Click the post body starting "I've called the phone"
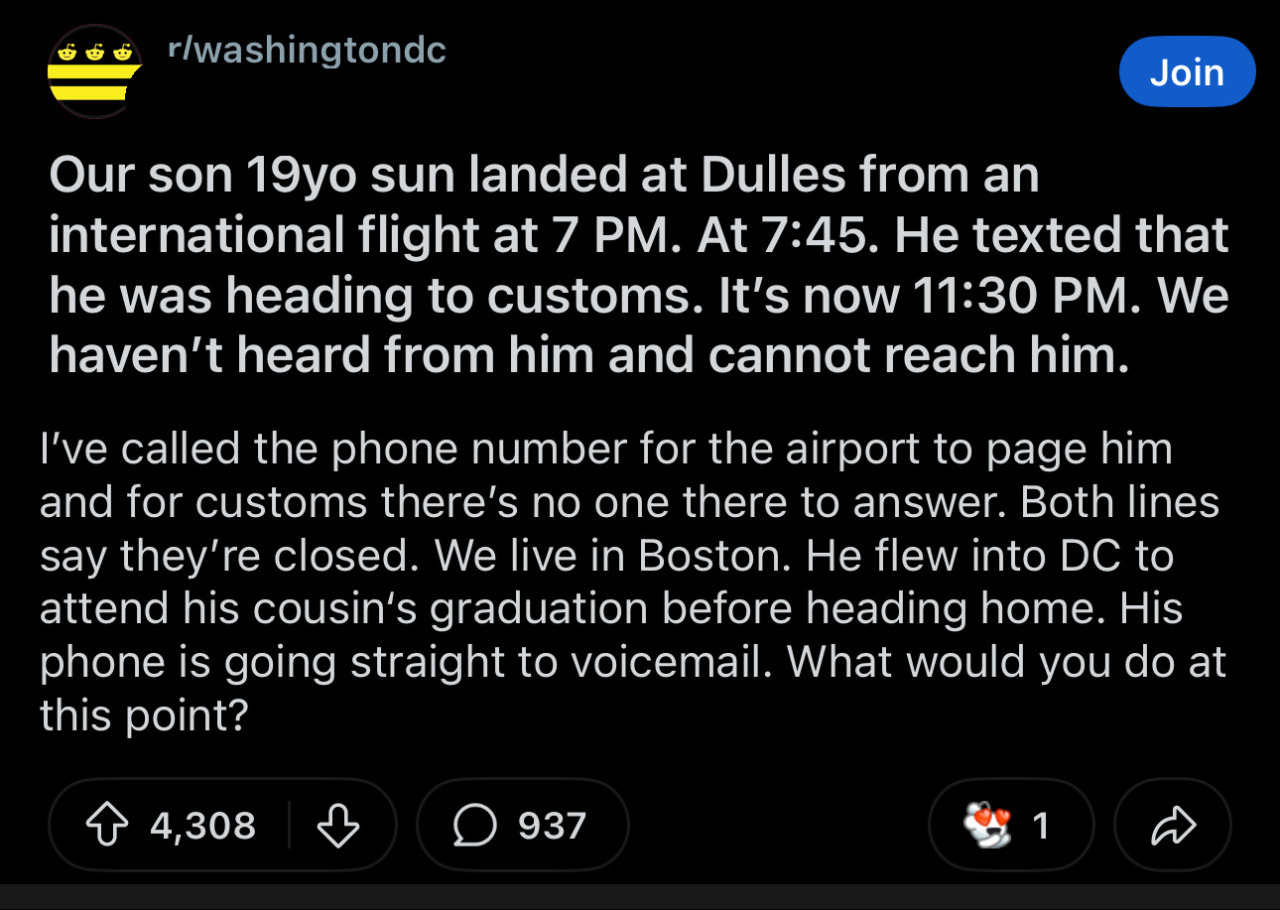This screenshot has height=910, width=1280. click(632, 583)
